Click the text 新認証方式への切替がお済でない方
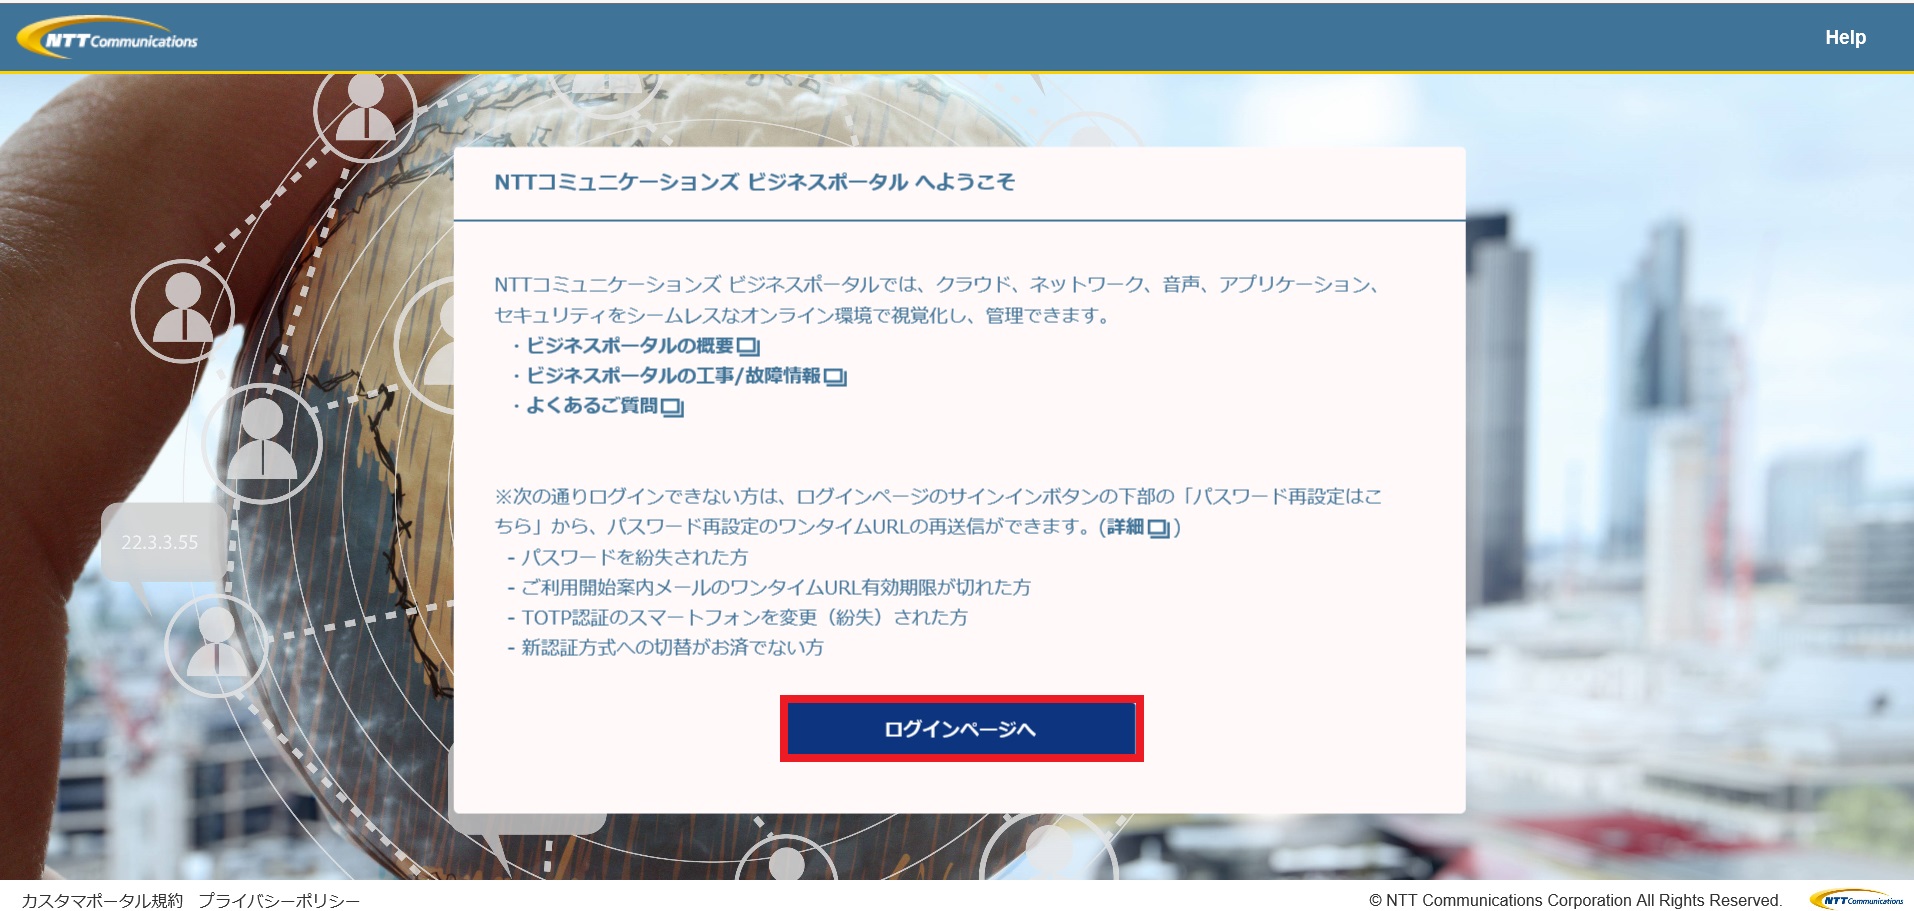The width and height of the screenshot is (1914, 911). [672, 647]
